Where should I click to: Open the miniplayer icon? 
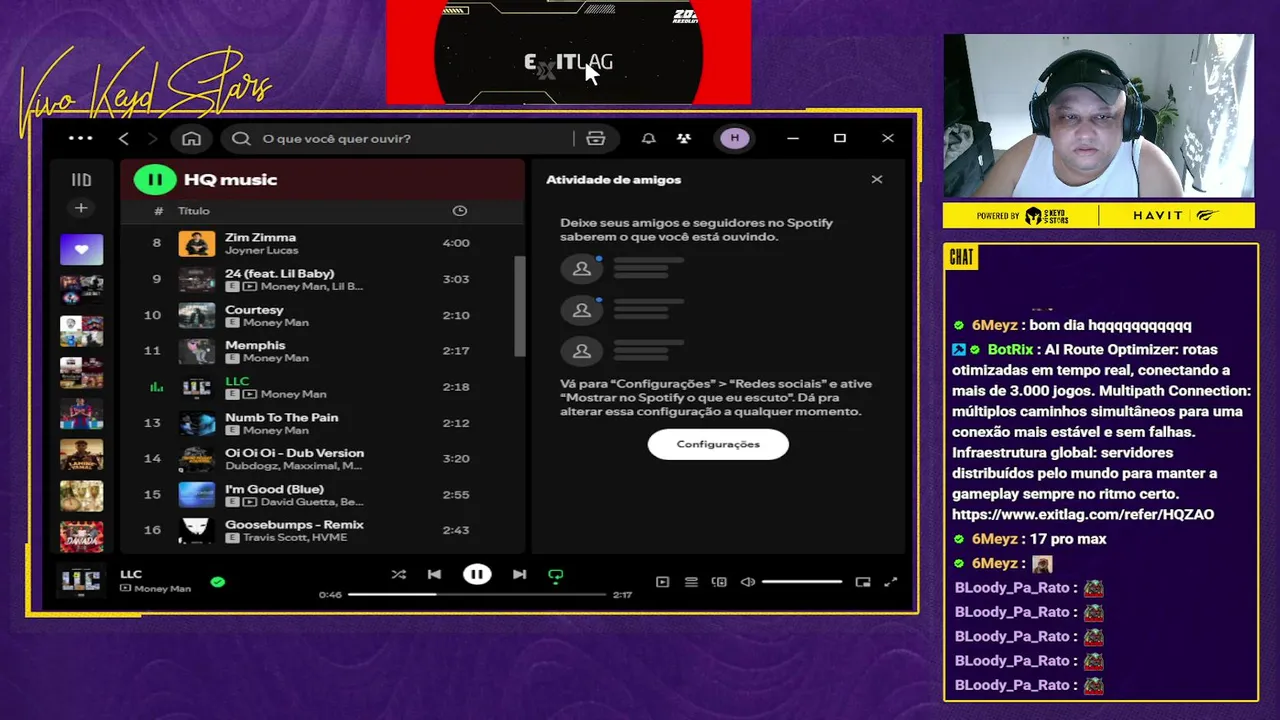pyautogui.click(x=863, y=582)
